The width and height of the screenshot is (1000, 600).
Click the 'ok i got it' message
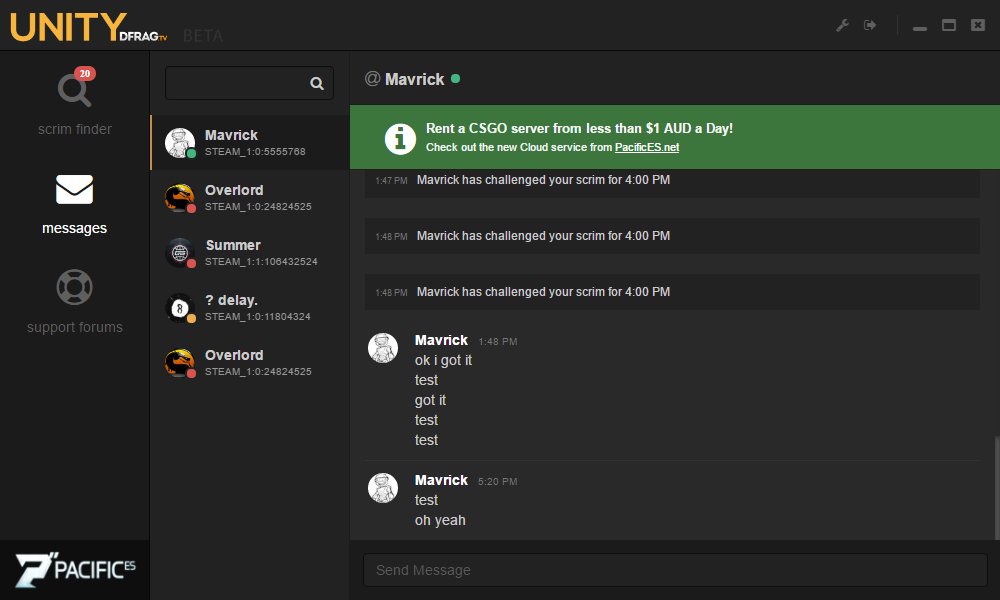pyautogui.click(x=443, y=360)
